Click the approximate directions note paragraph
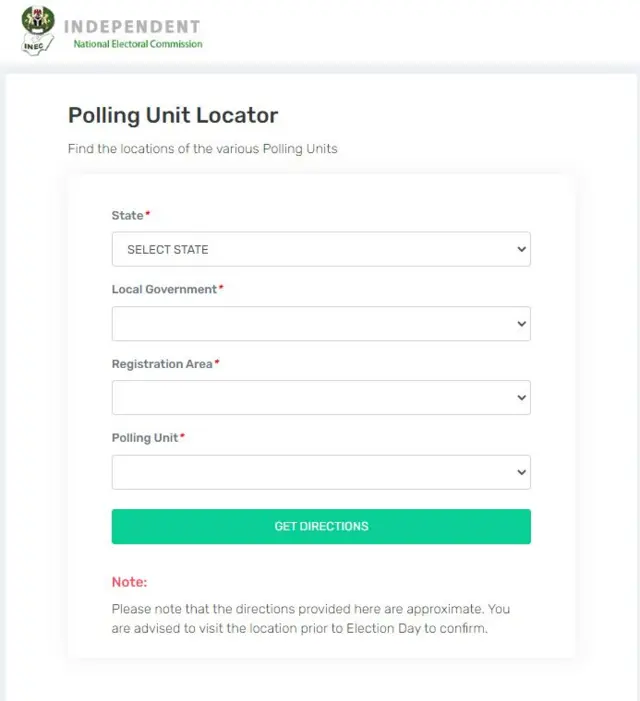The width and height of the screenshot is (640, 701). (310, 619)
